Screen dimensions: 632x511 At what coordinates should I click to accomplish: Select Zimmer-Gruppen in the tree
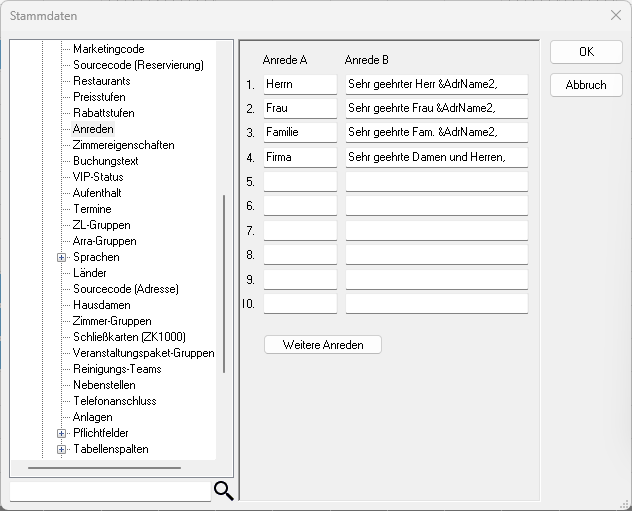tap(112, 321)
